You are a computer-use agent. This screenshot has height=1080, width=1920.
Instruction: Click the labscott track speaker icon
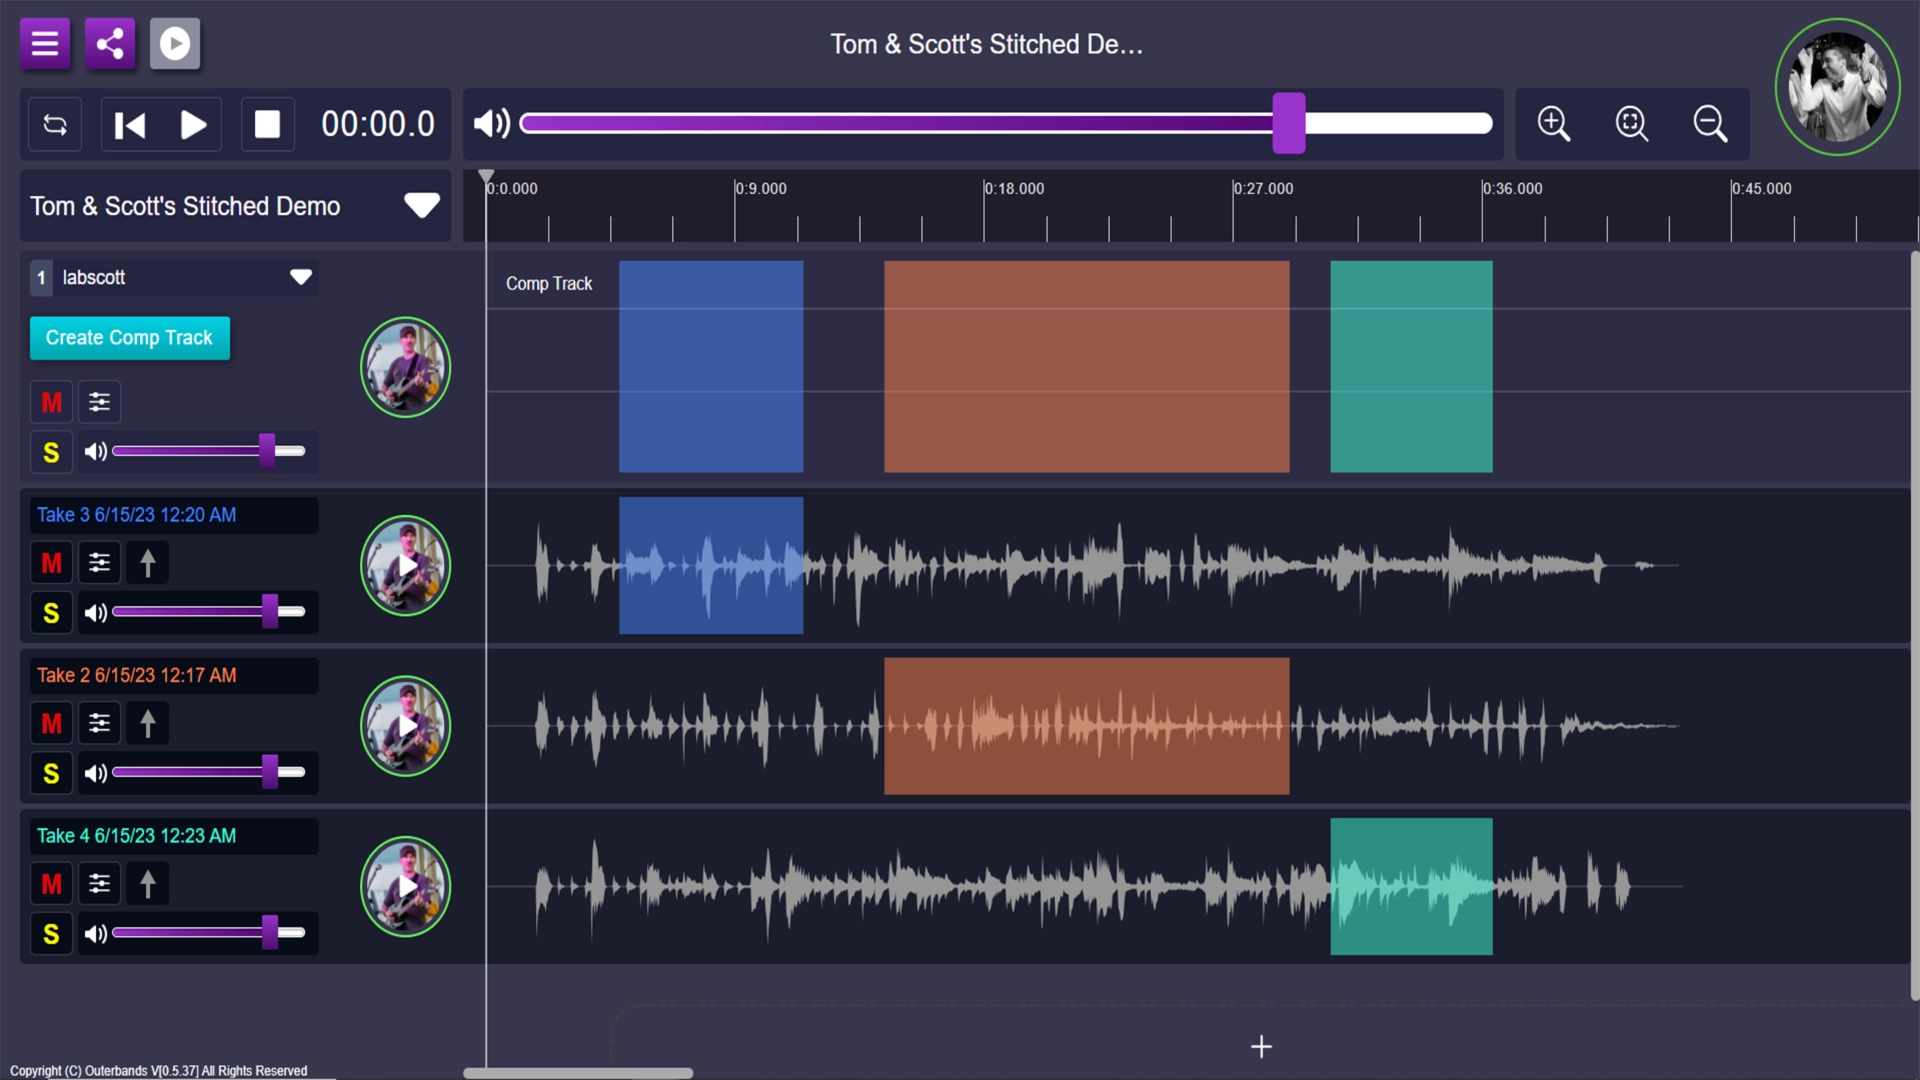click(96, 452)
